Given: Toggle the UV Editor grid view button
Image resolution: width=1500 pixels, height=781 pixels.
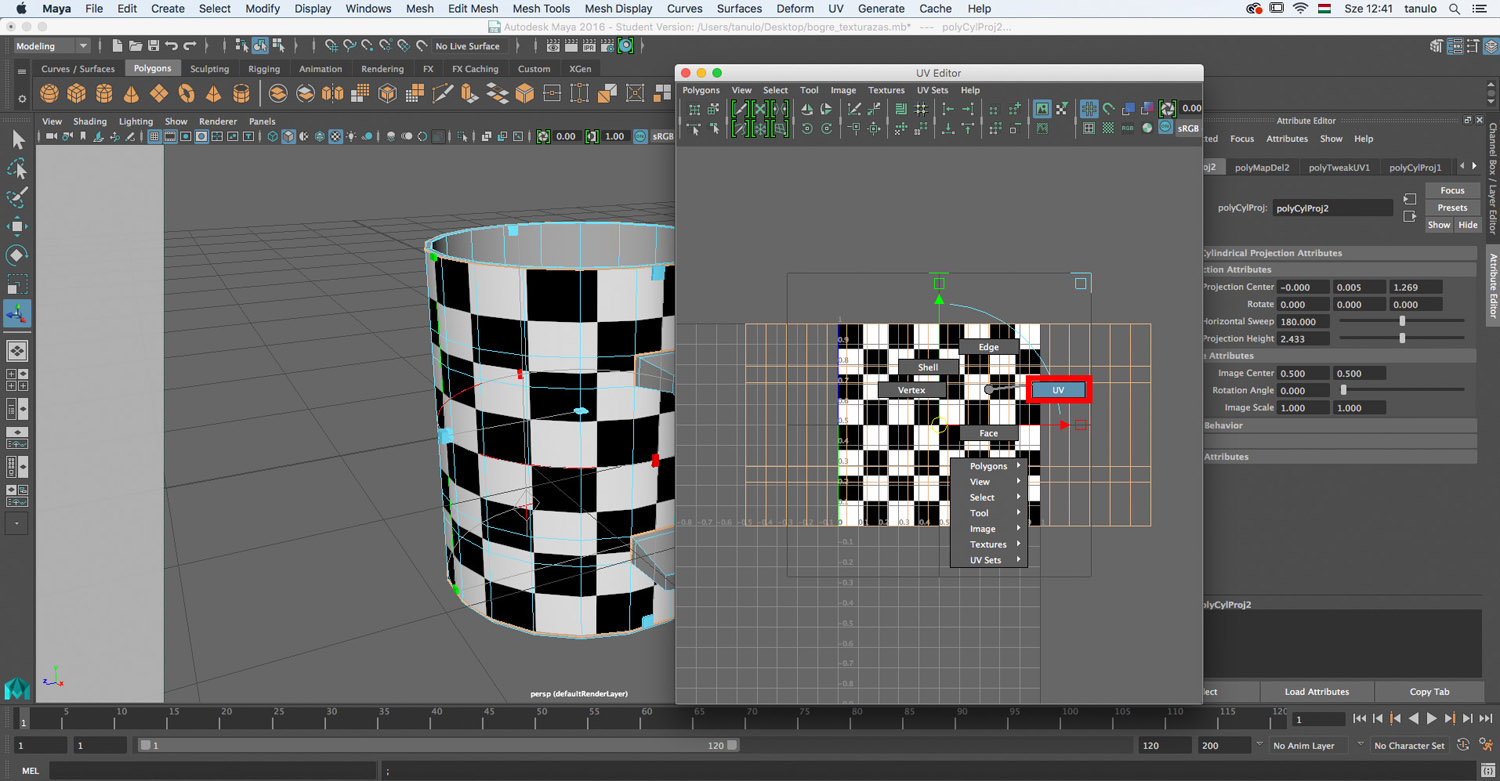Looking at the screenshot, I should coord(1088,108).
